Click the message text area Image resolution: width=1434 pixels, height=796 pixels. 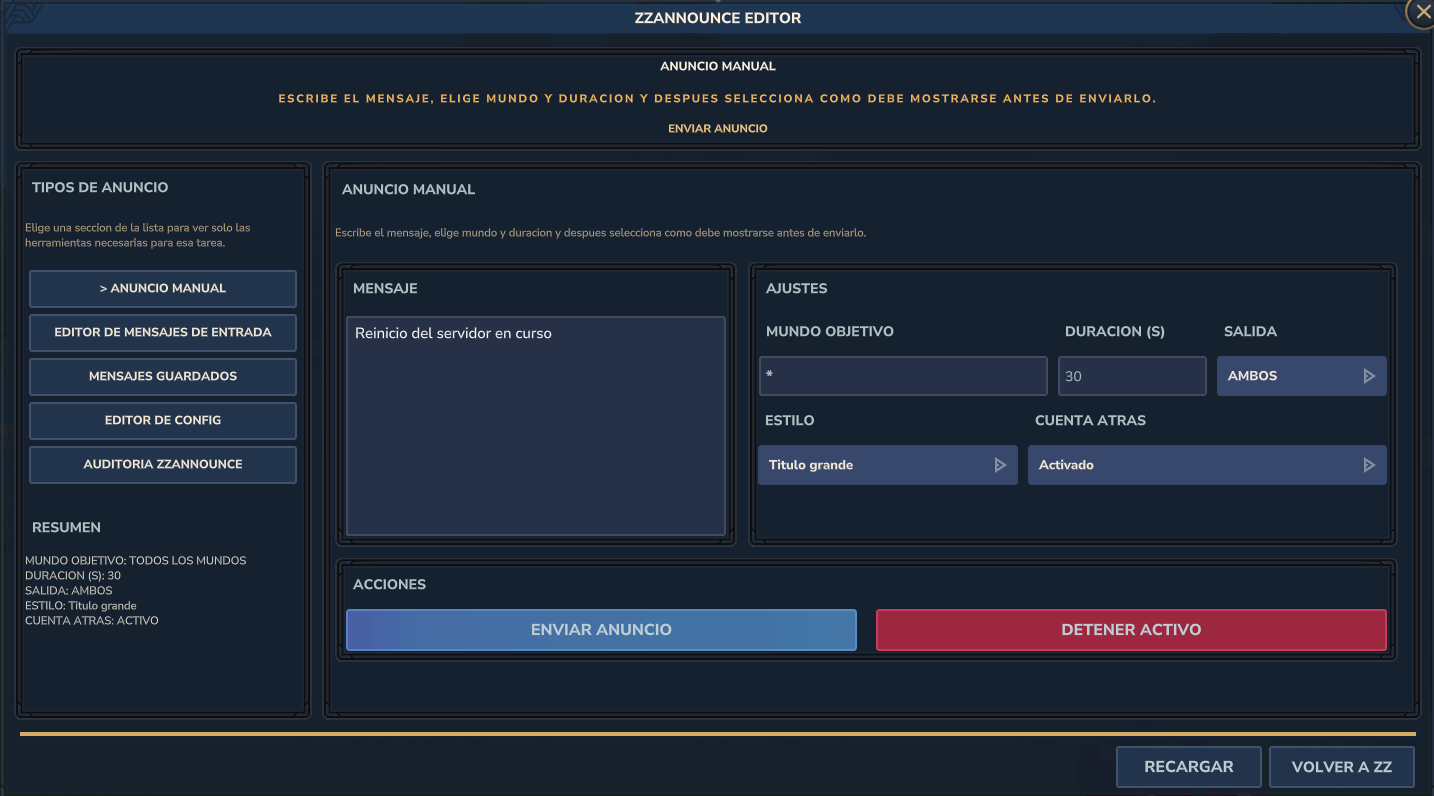(x=535, y=426)
